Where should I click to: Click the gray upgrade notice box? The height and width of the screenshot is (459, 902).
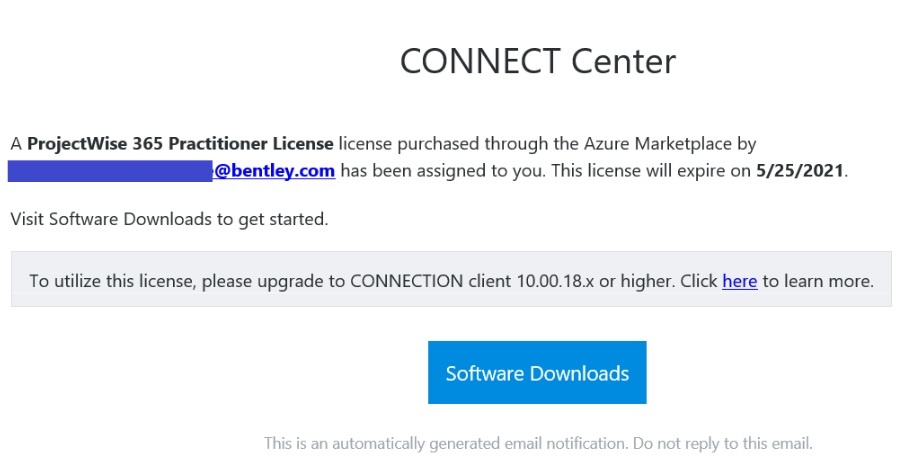(x=451, y=279)
